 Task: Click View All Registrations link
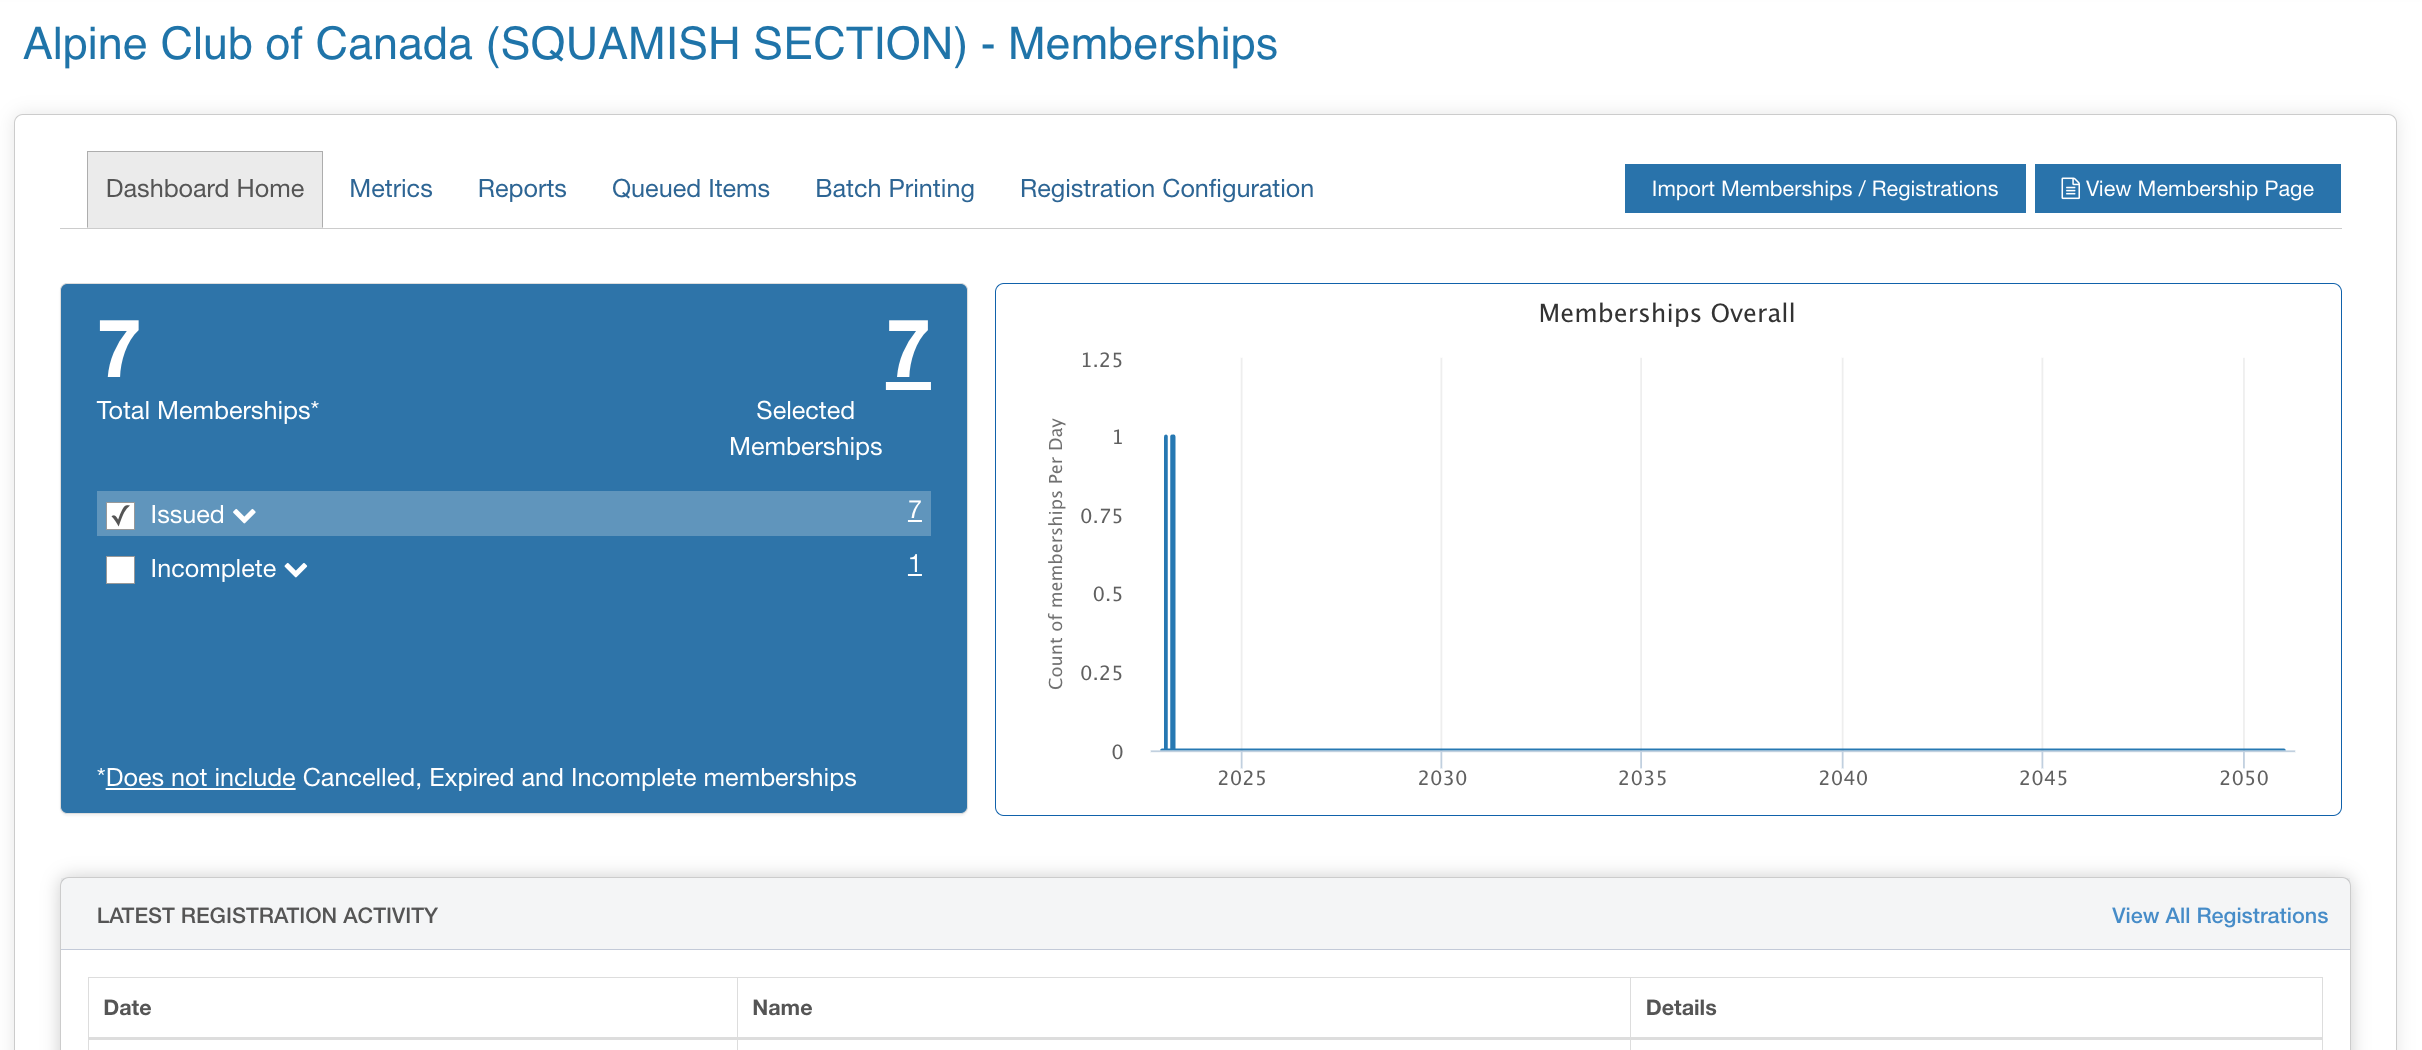coord(2219,915)
